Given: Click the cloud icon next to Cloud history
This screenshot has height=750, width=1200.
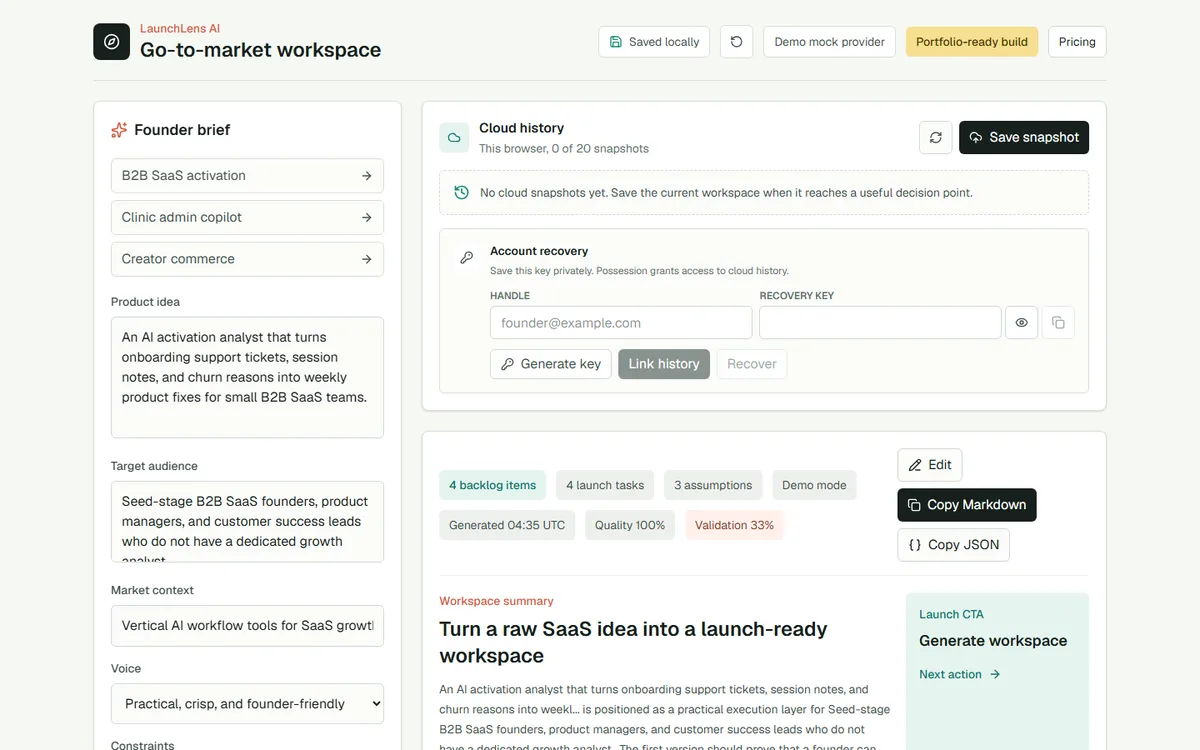Looking at the screenshot, I should click(454, 138).
